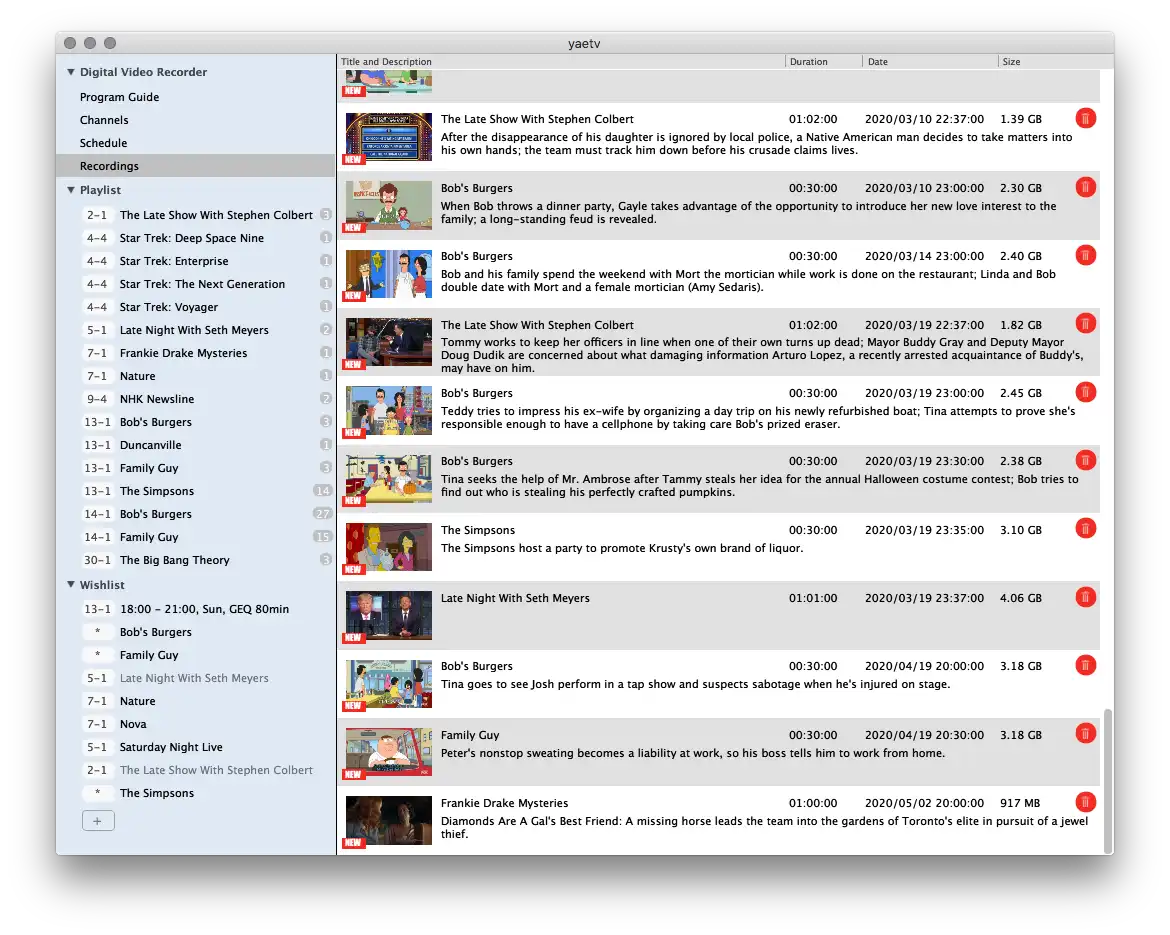Open thumbnail of Bob's Burgers 2020/03/14 recording
This screenshot has height=935, width=1170.
(x=389, y=274)
